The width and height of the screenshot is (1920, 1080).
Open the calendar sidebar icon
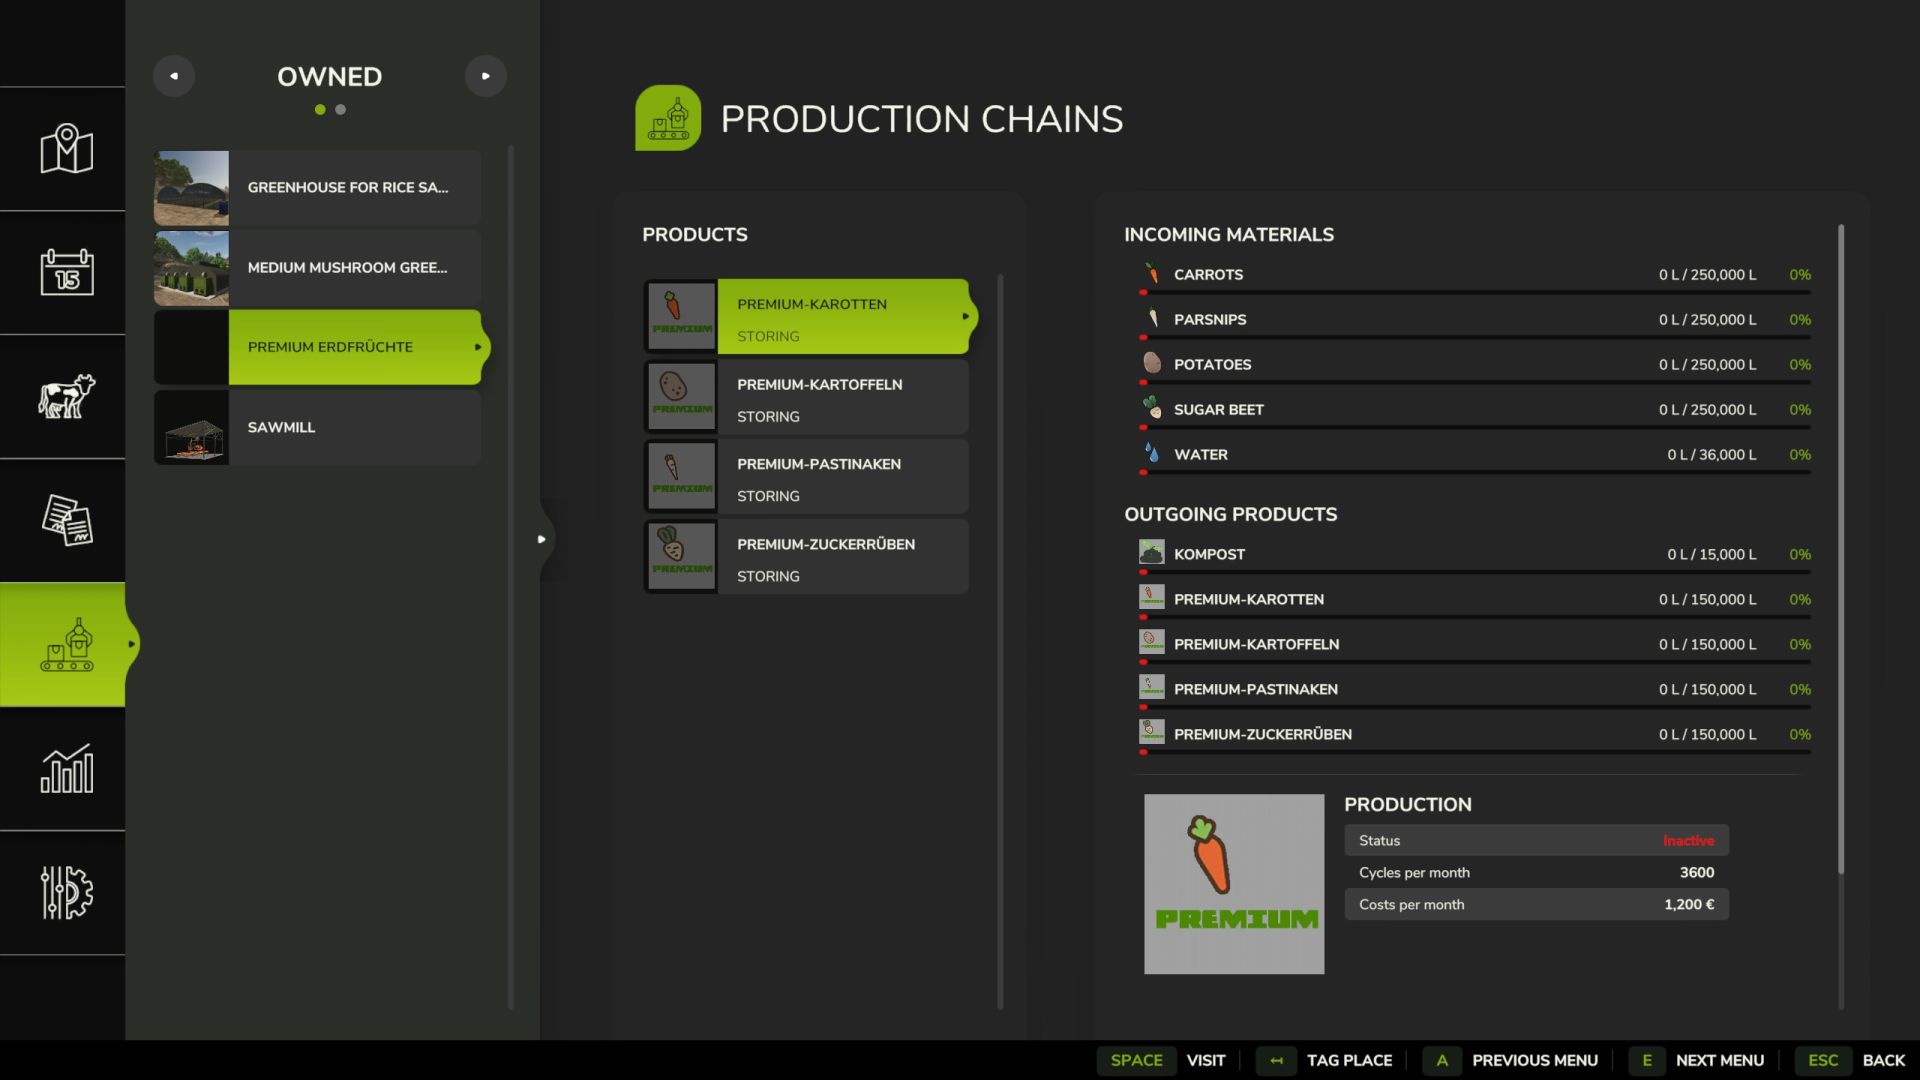tap(66, 272)
